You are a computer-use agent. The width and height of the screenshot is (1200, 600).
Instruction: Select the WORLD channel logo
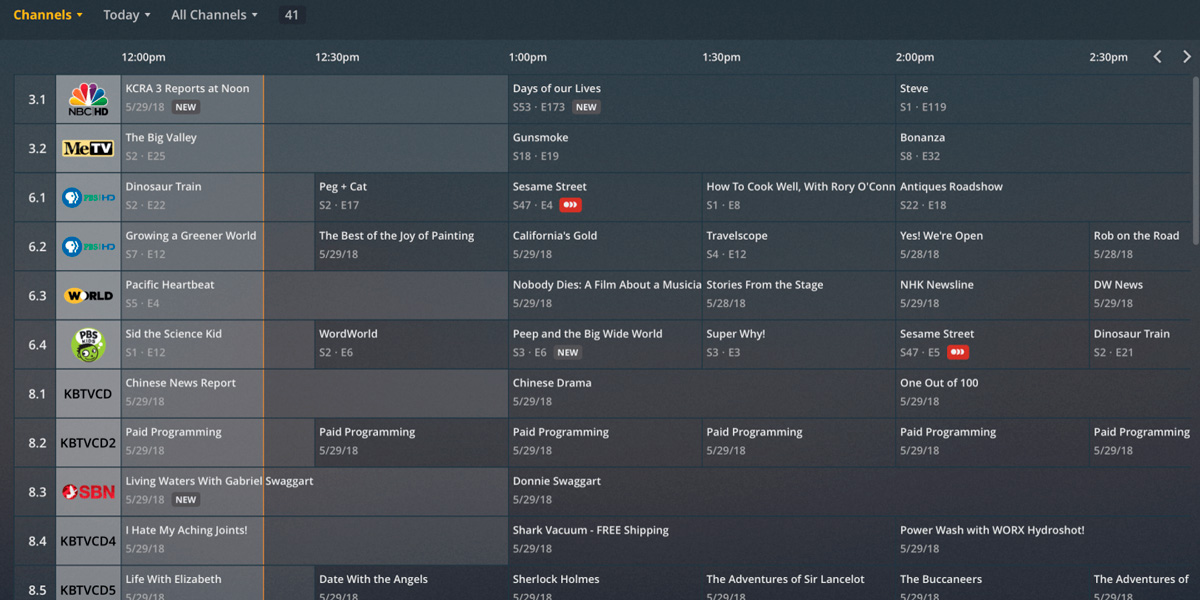coord(88,295)
